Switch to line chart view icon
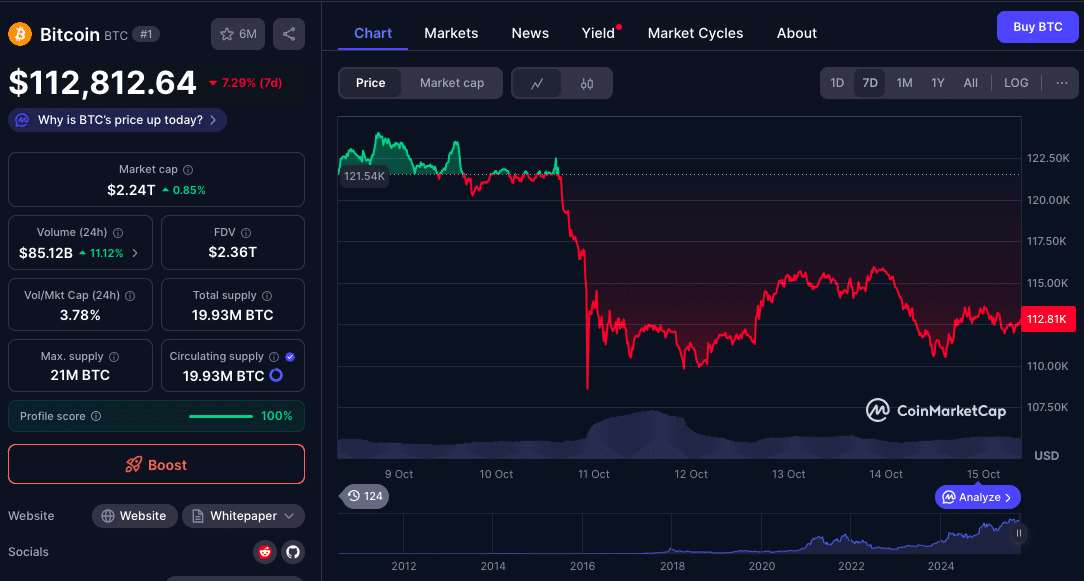 coord(536,84)
